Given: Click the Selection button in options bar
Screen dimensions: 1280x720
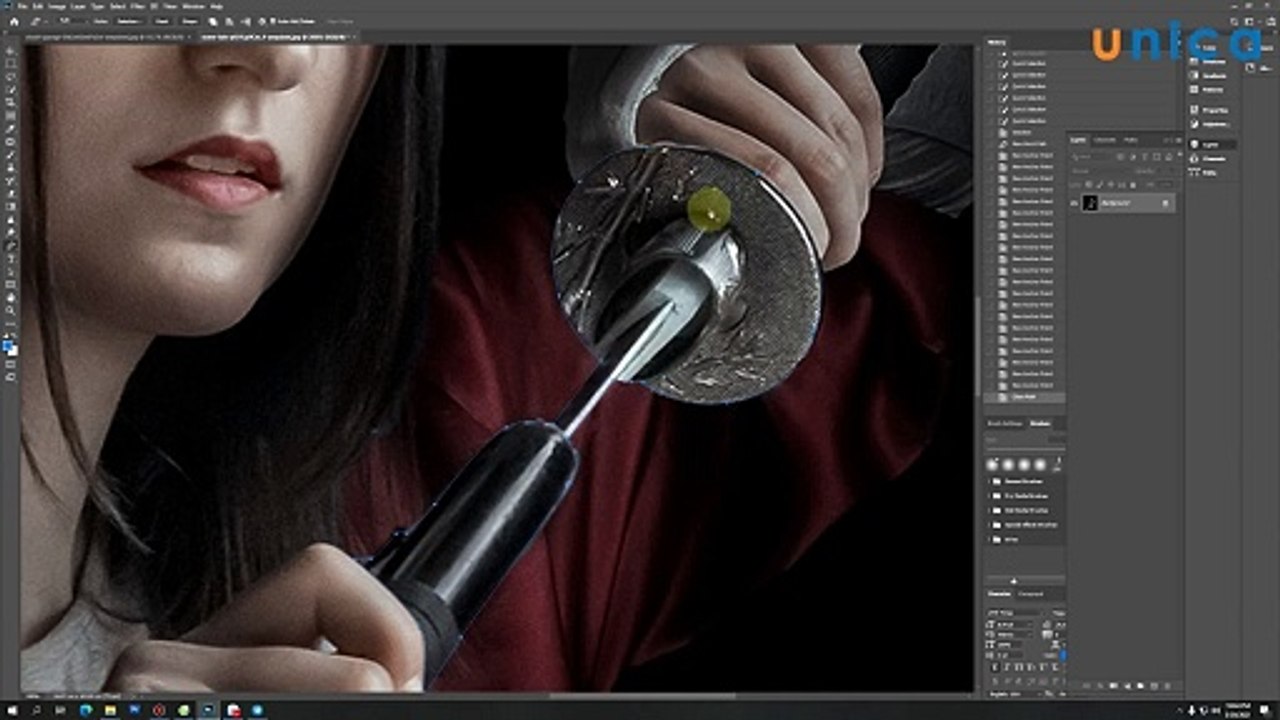Looking at the screenshot, I should click(x=130, y=21).
